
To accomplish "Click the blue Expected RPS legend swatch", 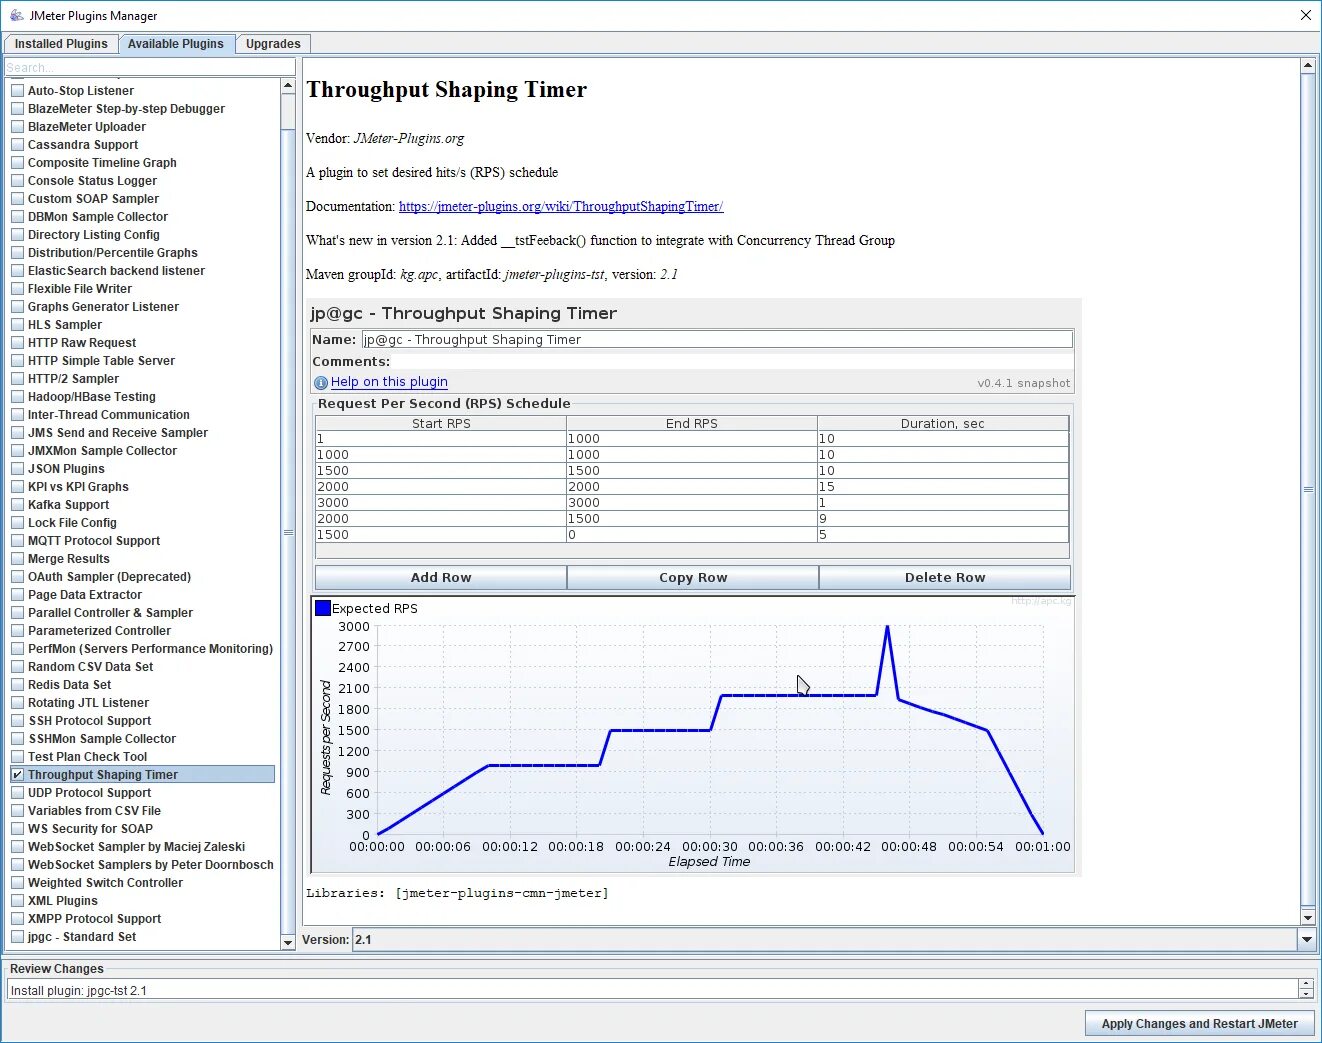I will coord(323,608).
